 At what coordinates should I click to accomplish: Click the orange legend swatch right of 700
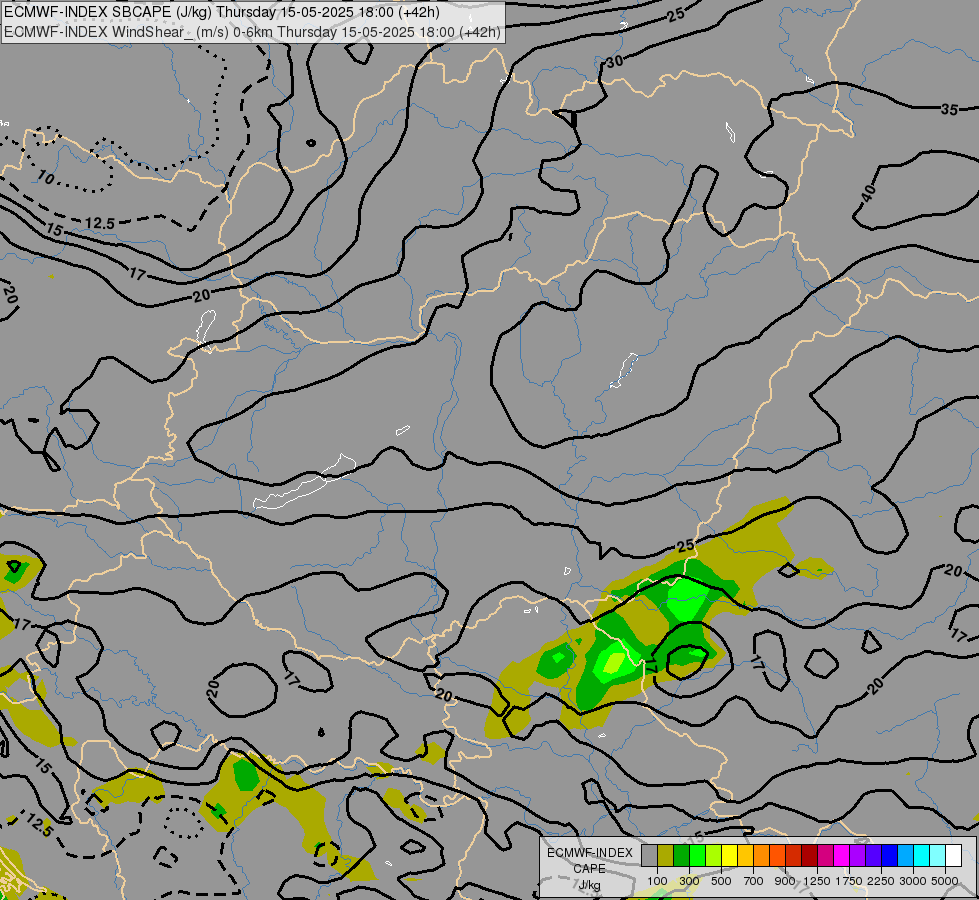pyautogui.click(x=761, y=856)
